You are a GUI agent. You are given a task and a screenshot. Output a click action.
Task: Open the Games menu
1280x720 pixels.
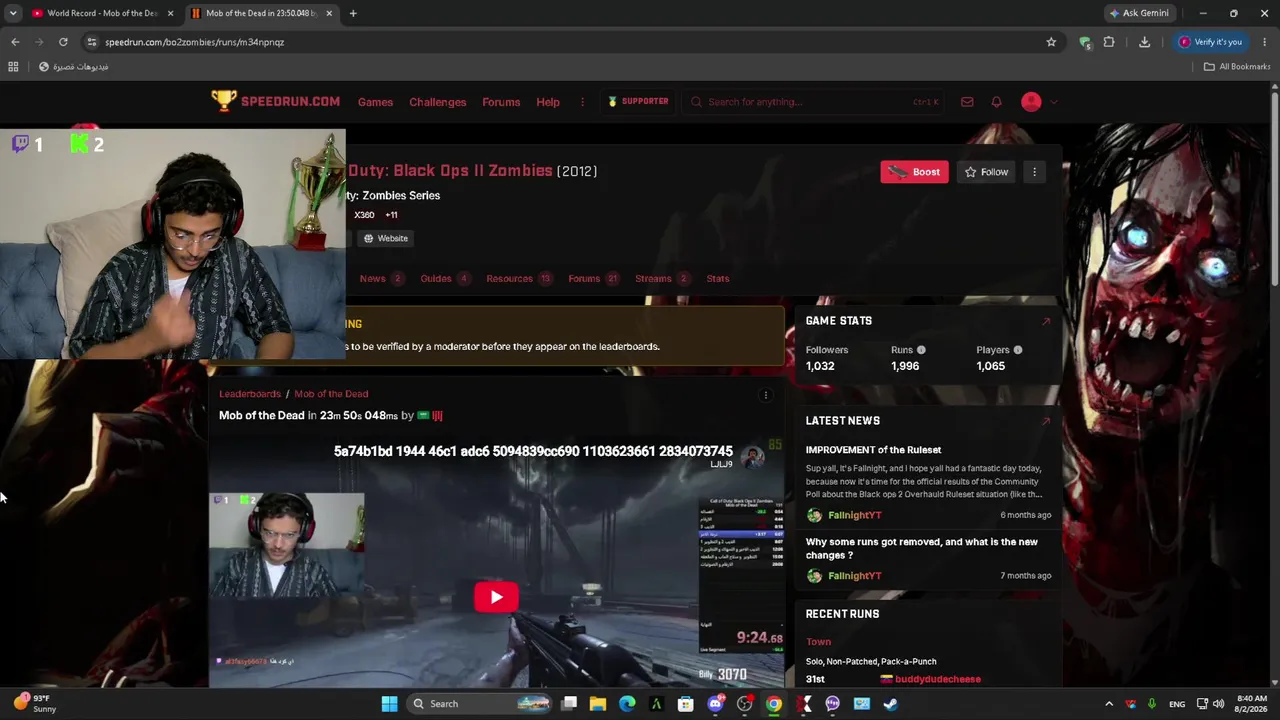pyautogui.click(x=375, y=102)
